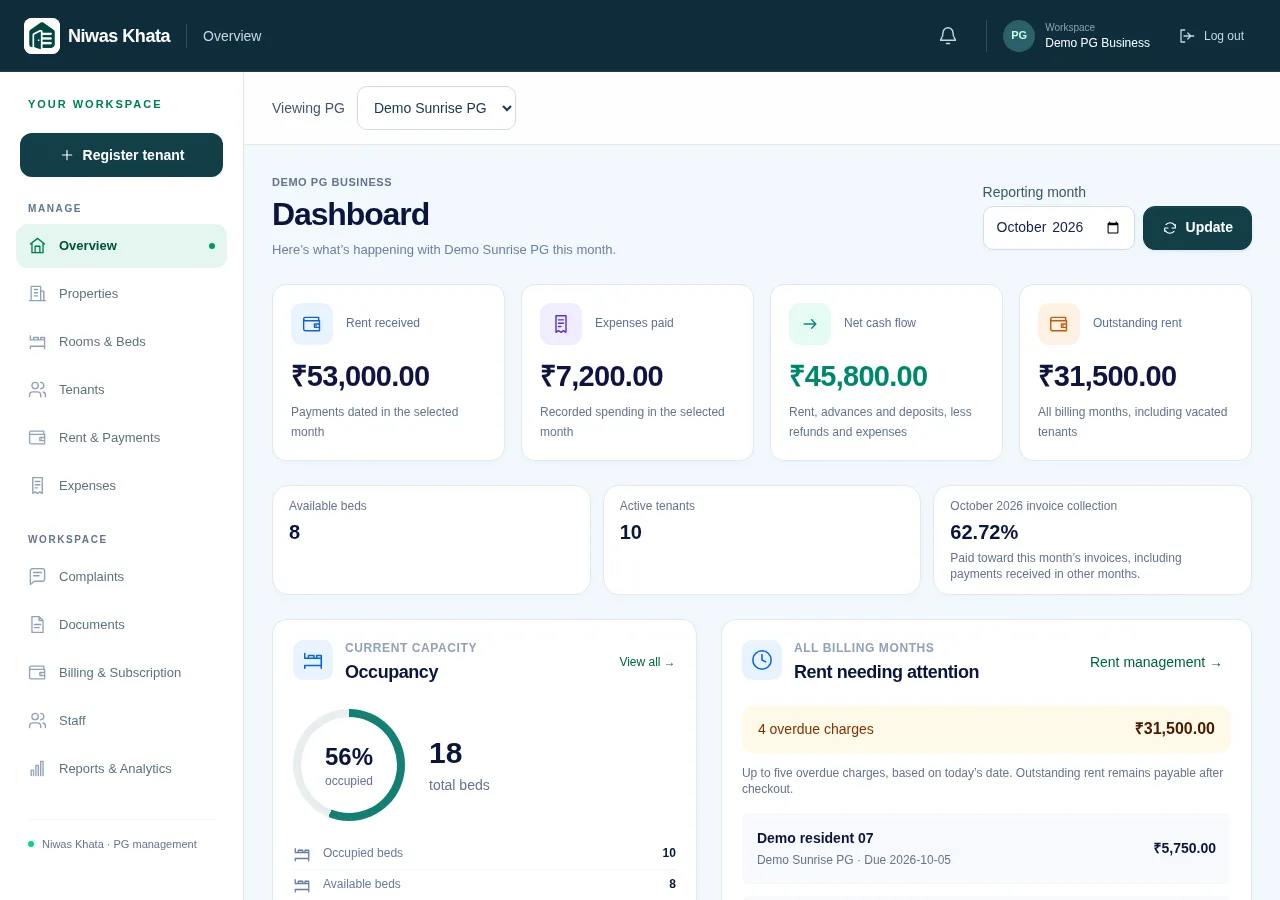This screenshot has height=900, width=1280.
Task: Click the clock icon beside Rent needing attention
Action: (762, 660)
